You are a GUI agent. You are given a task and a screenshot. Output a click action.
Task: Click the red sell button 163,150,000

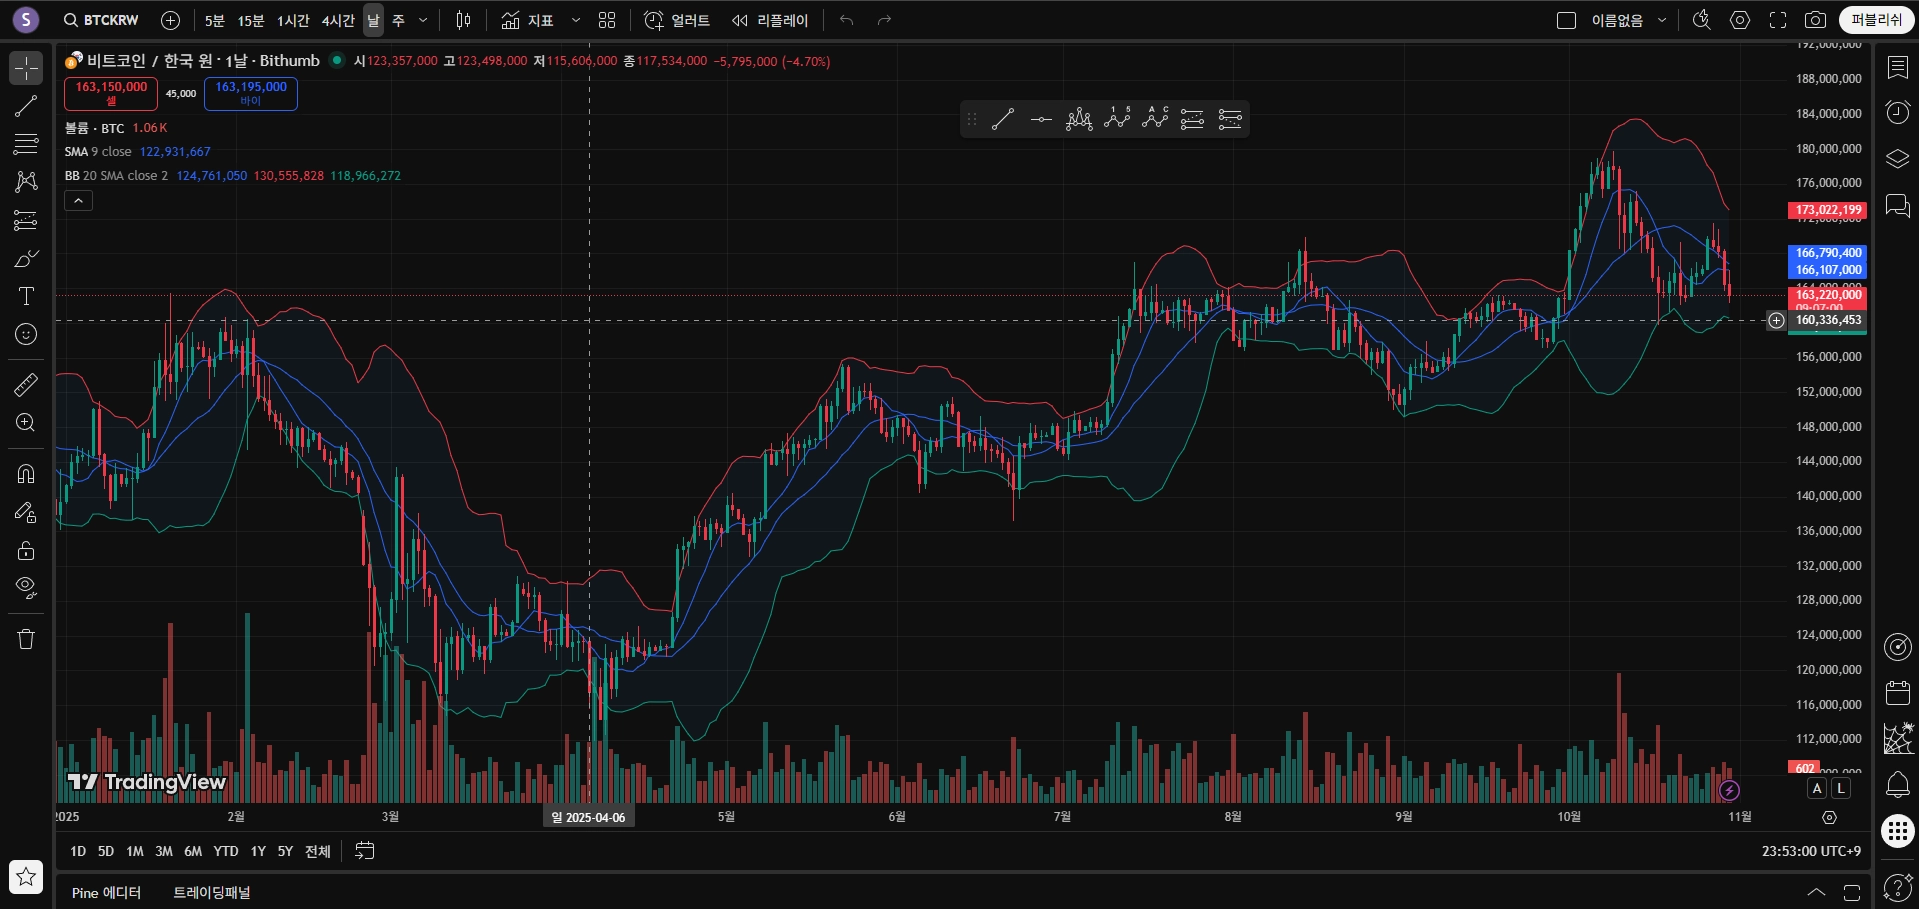pos(111,93)
